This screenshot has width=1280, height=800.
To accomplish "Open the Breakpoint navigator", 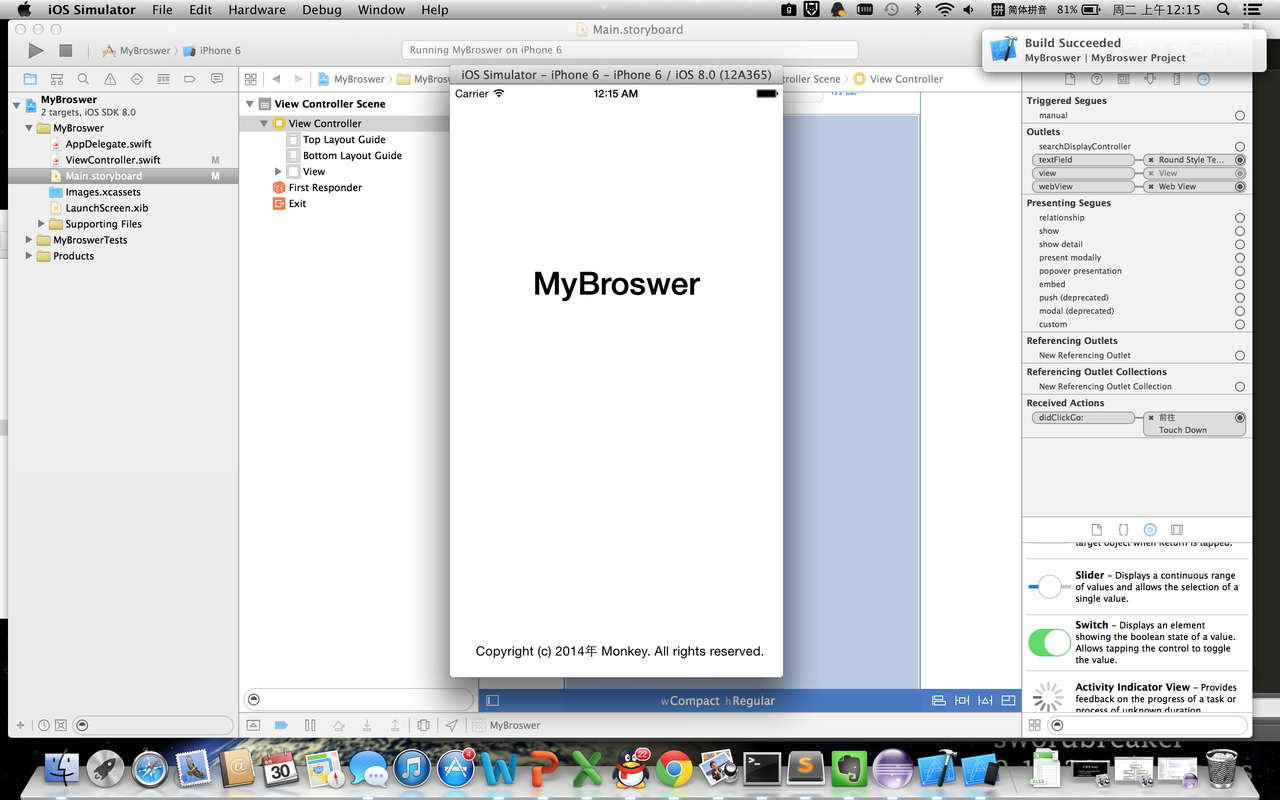I will click(x=190, y=79).
